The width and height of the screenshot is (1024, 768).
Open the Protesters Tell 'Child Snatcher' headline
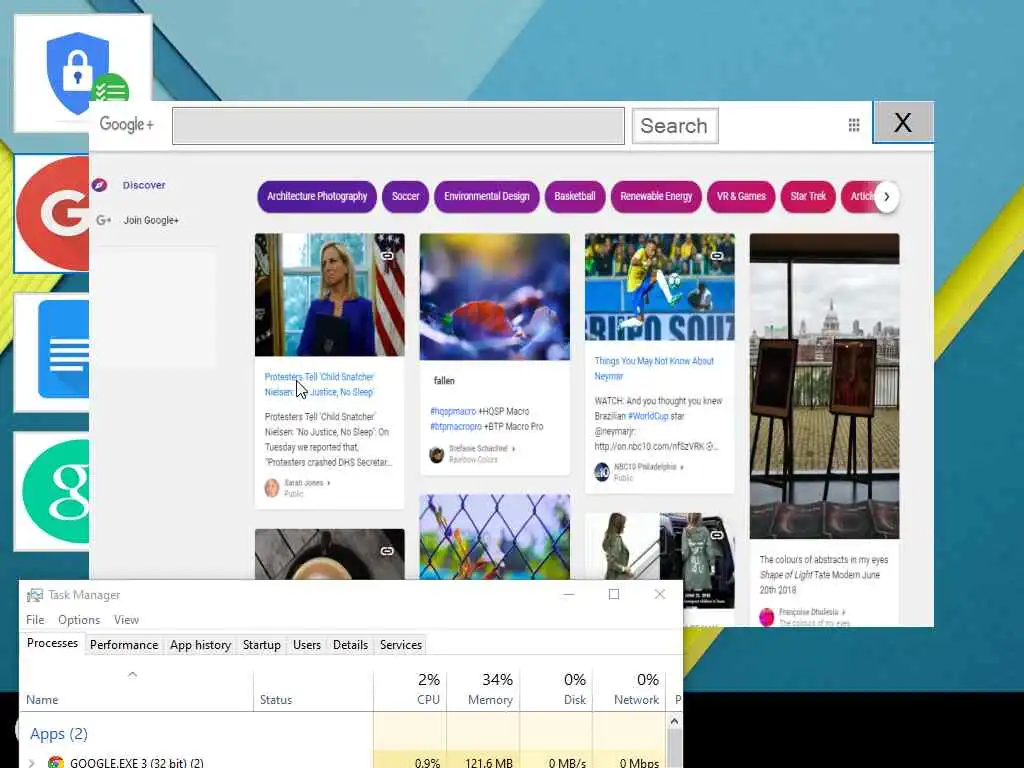(319, 385)
